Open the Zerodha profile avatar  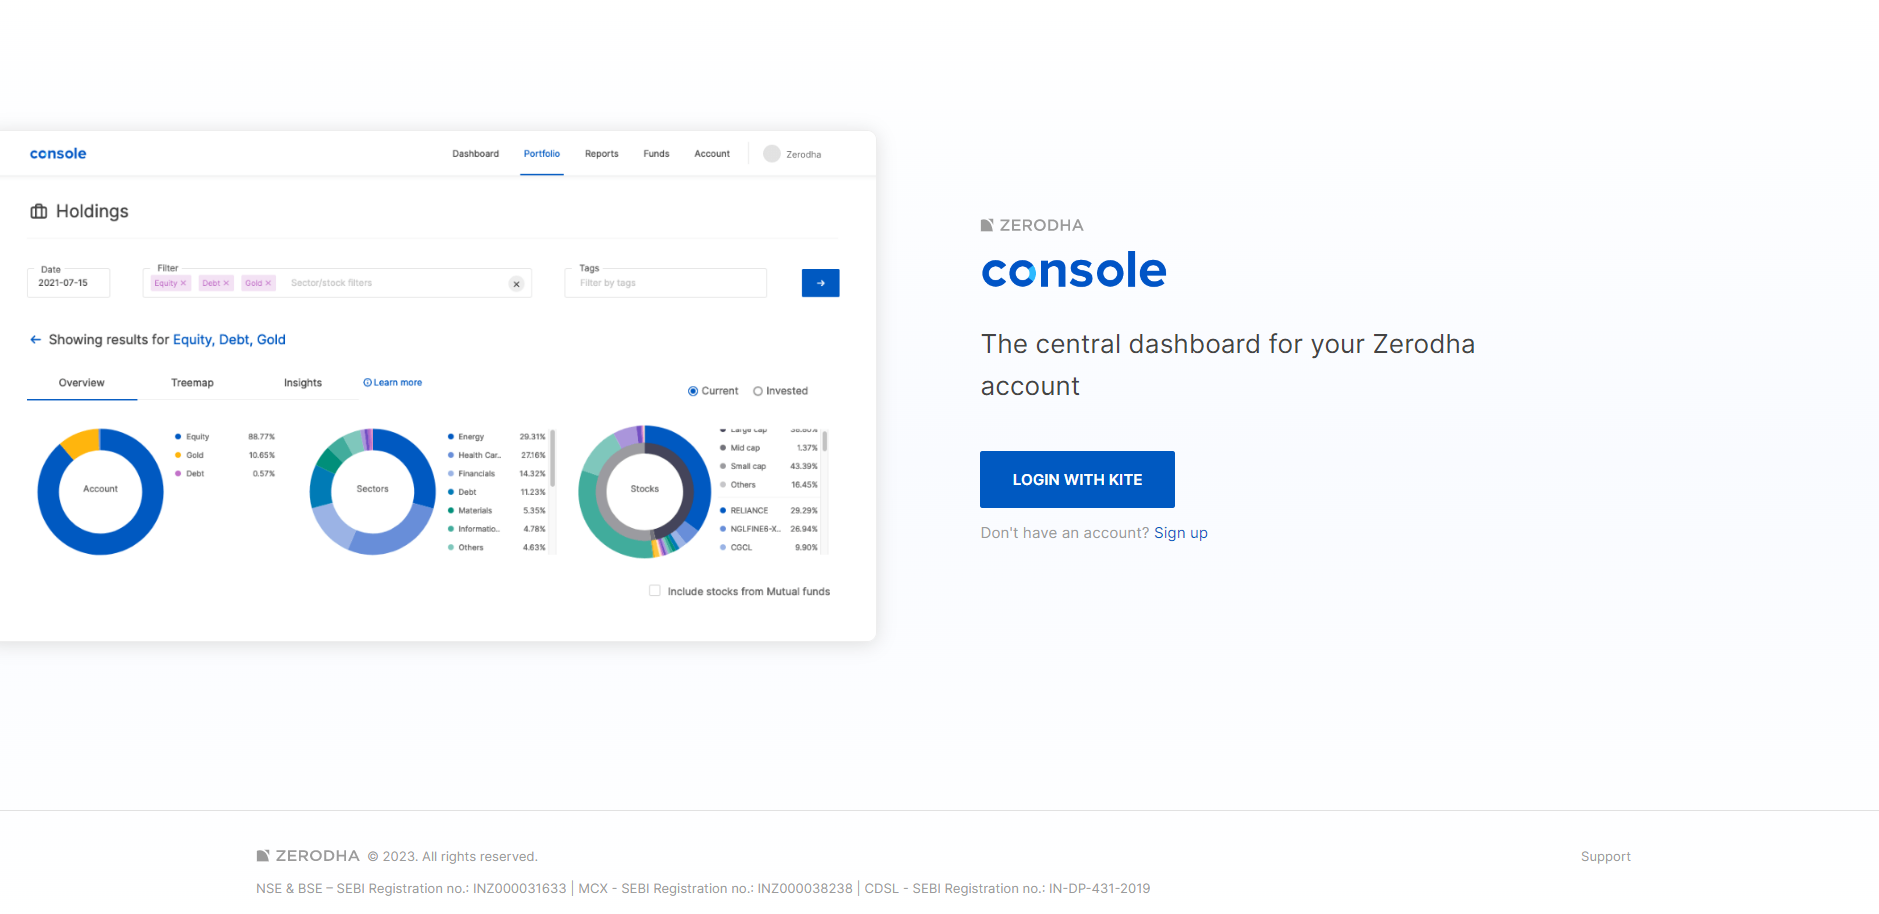point(771,153)
